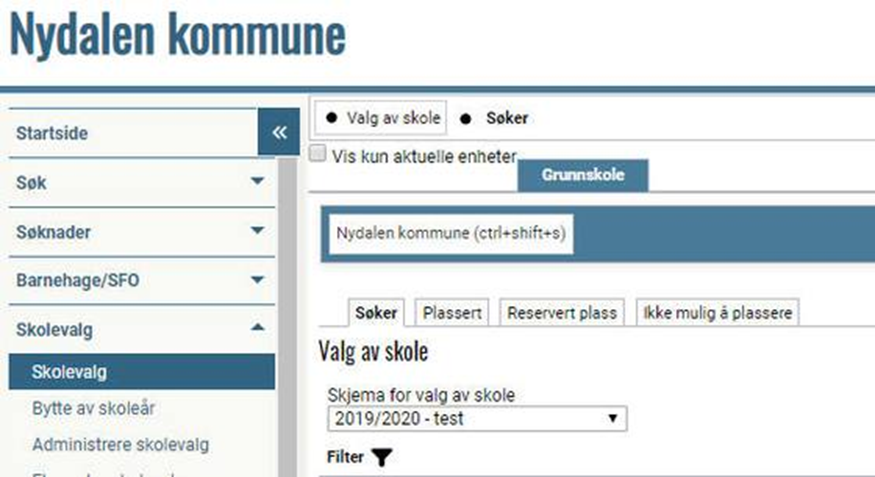Switch to the Plassert tab
This screenshot has height=477, width=875.
coord(452,313)
